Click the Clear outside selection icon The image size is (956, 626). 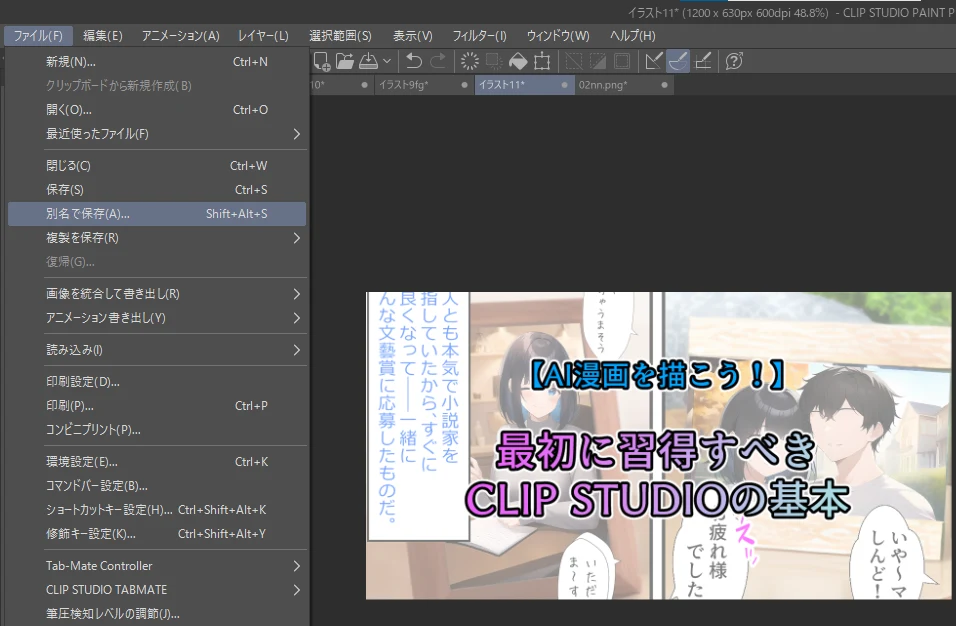[493, 62]
